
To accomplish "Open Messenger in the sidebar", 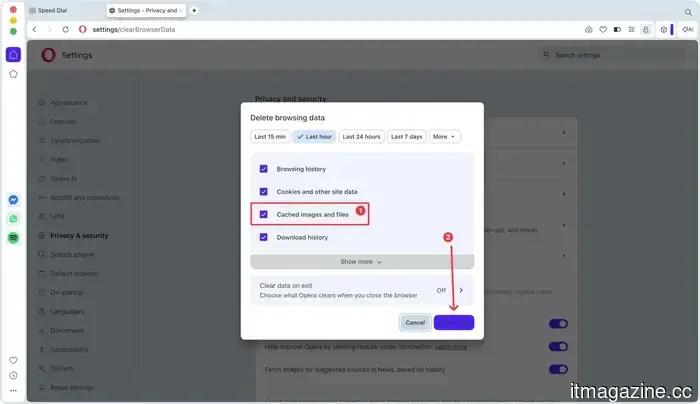I will pos(13,200).
